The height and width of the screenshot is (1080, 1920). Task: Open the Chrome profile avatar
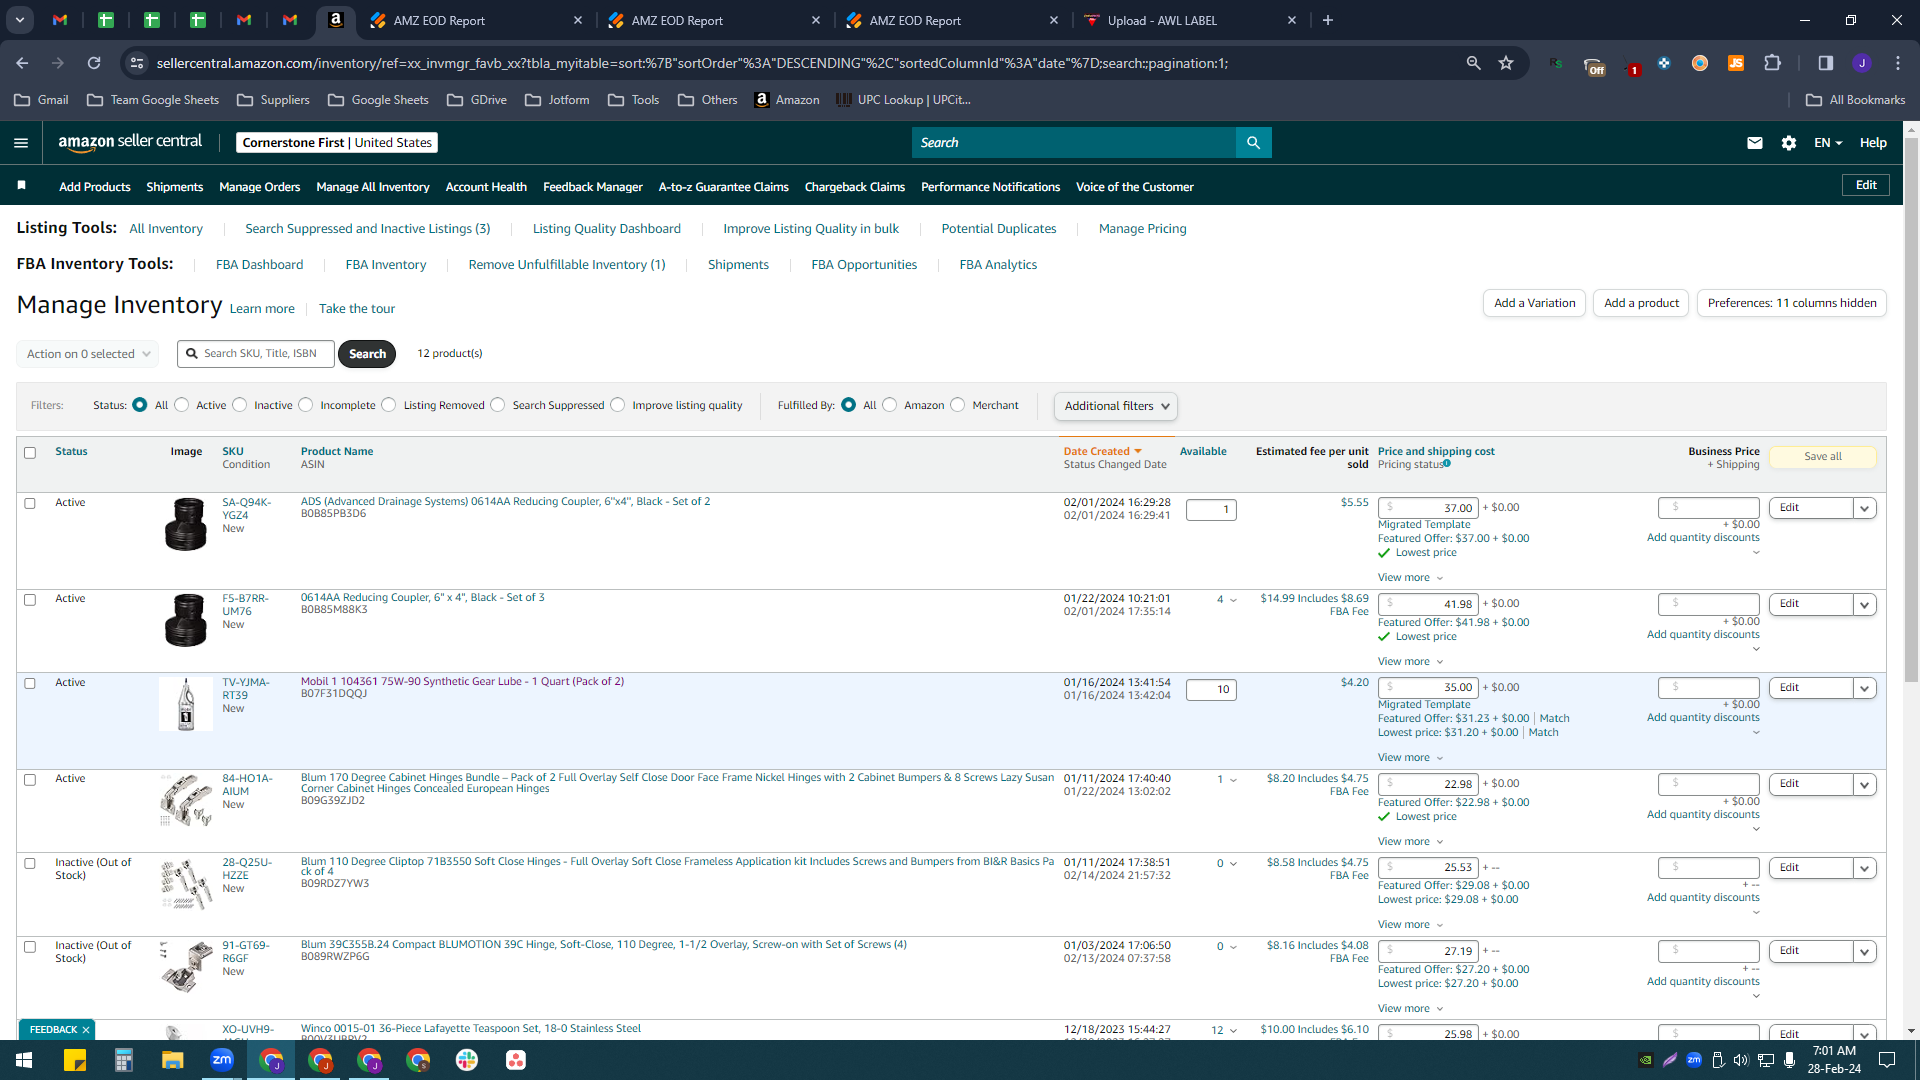(x=1862, y=63)
